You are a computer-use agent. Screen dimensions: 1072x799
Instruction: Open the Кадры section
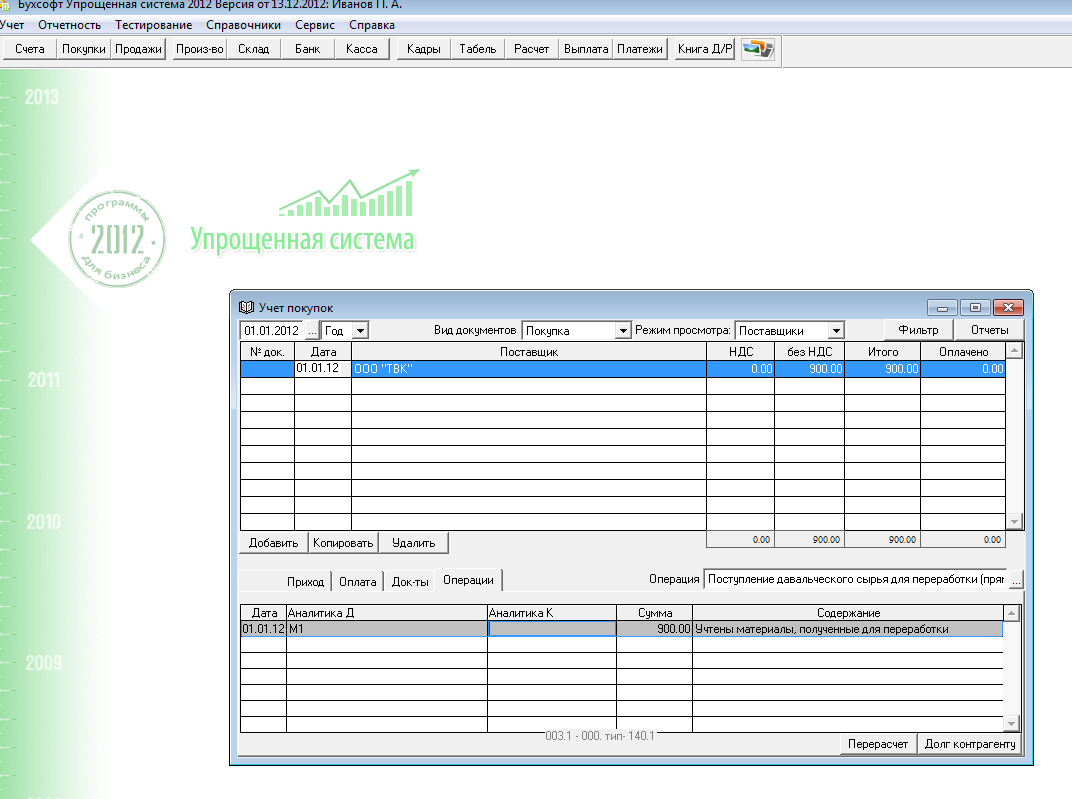click(423, 49)
